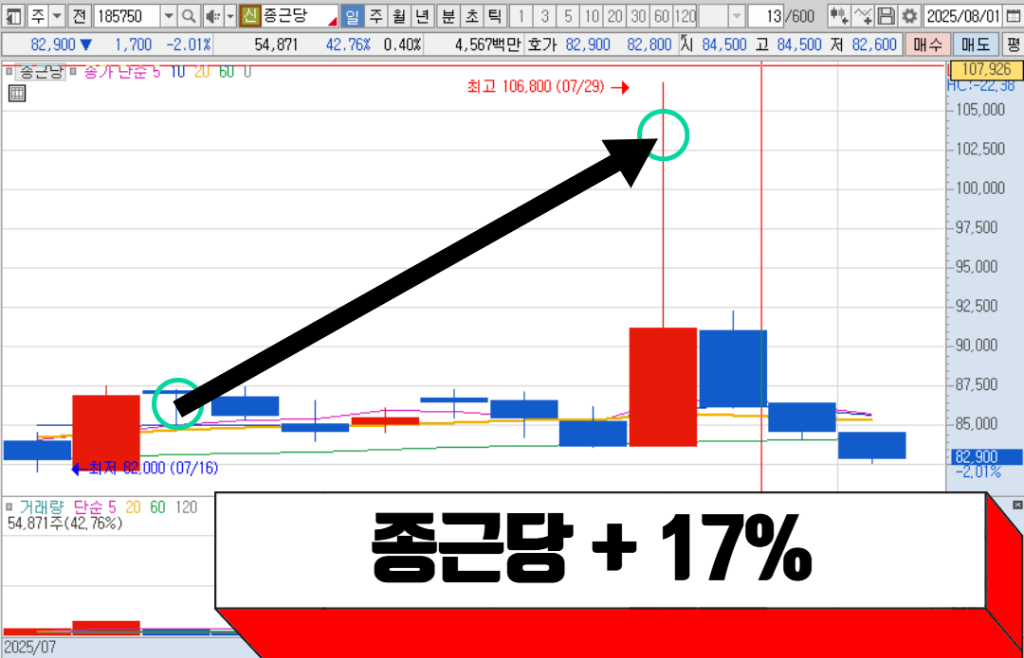Select the 10 interval button
The width and height of the screenshot is (1024, 658).
click(x=592, y=16)
